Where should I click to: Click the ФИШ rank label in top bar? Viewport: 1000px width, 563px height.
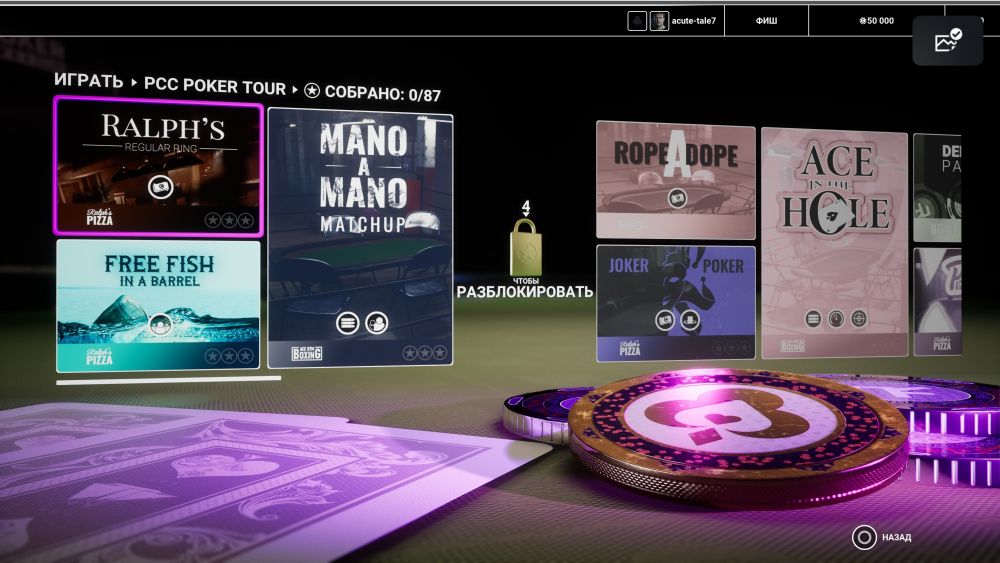pyautogui.click(x=766, y=21)
